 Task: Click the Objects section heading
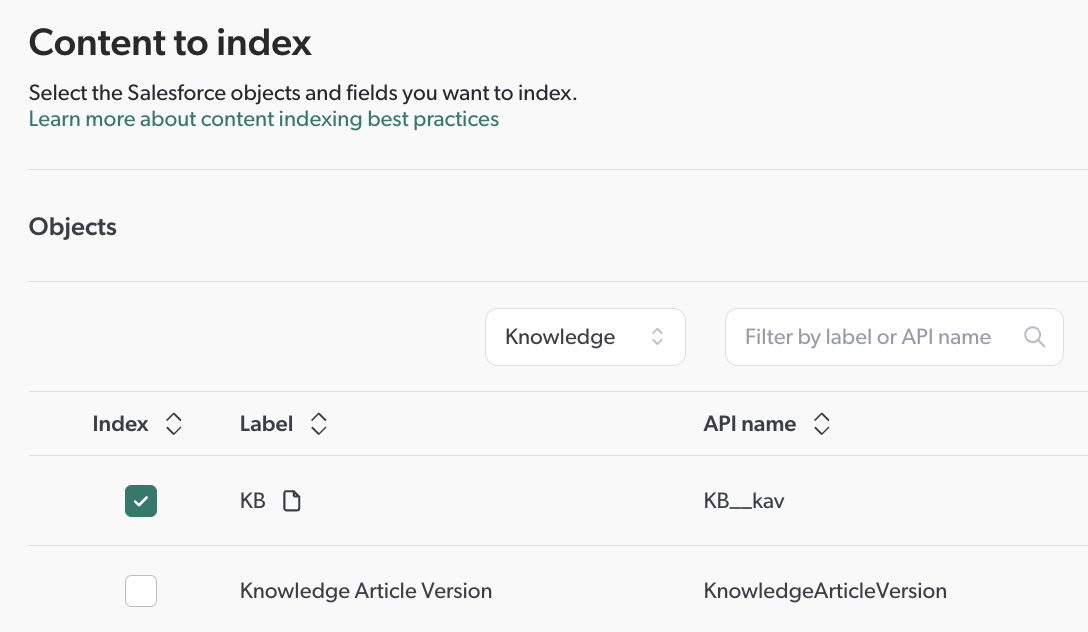(72, 227)
